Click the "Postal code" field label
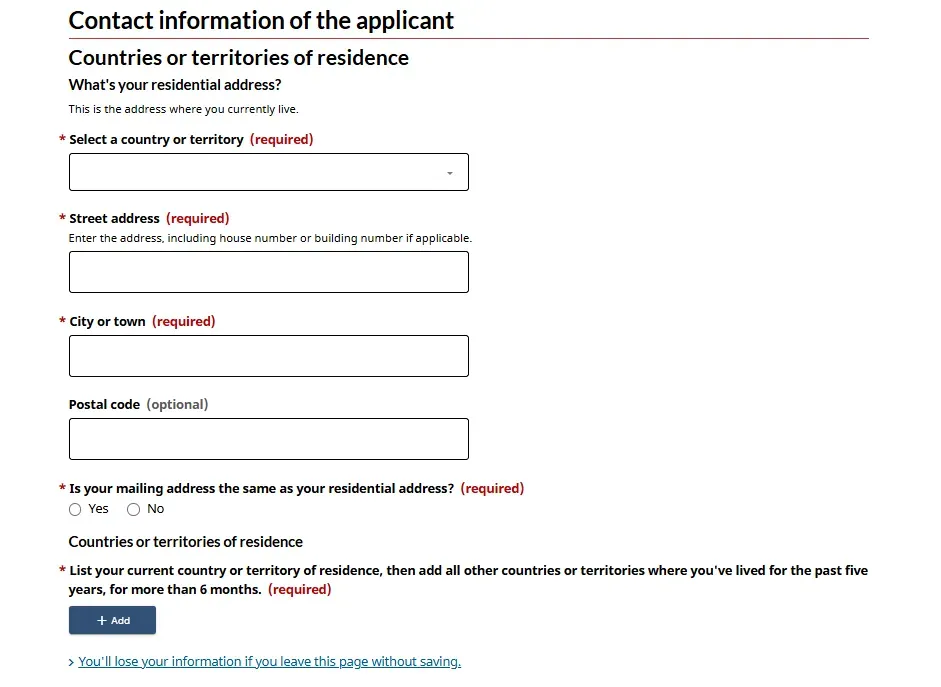The width and height of the screenshot is (941, 687). coord(104,405)
